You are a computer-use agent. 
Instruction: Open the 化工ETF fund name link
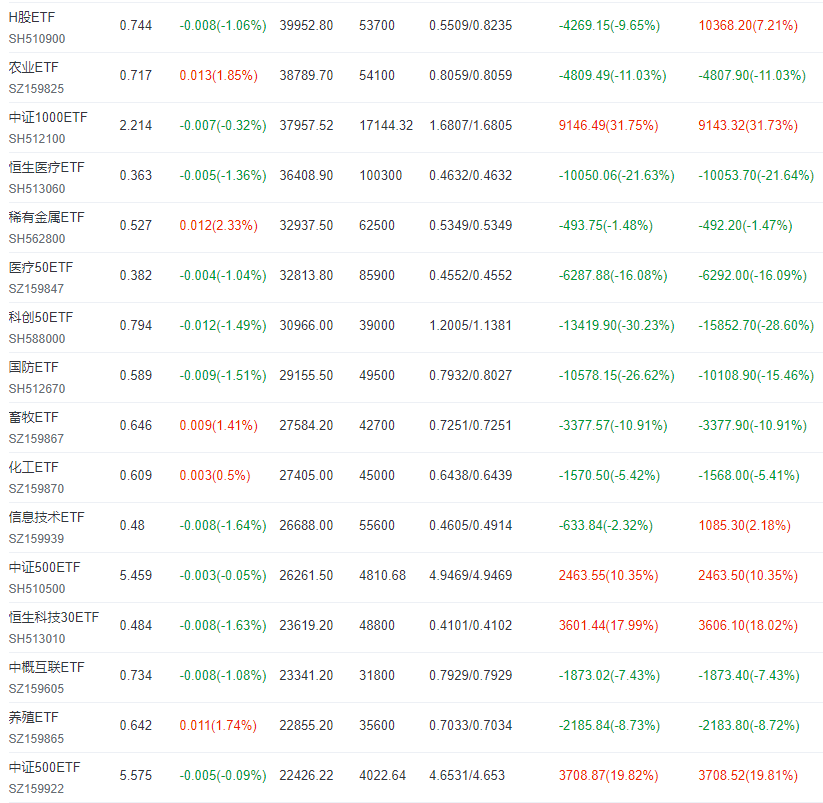pos(34,467)
